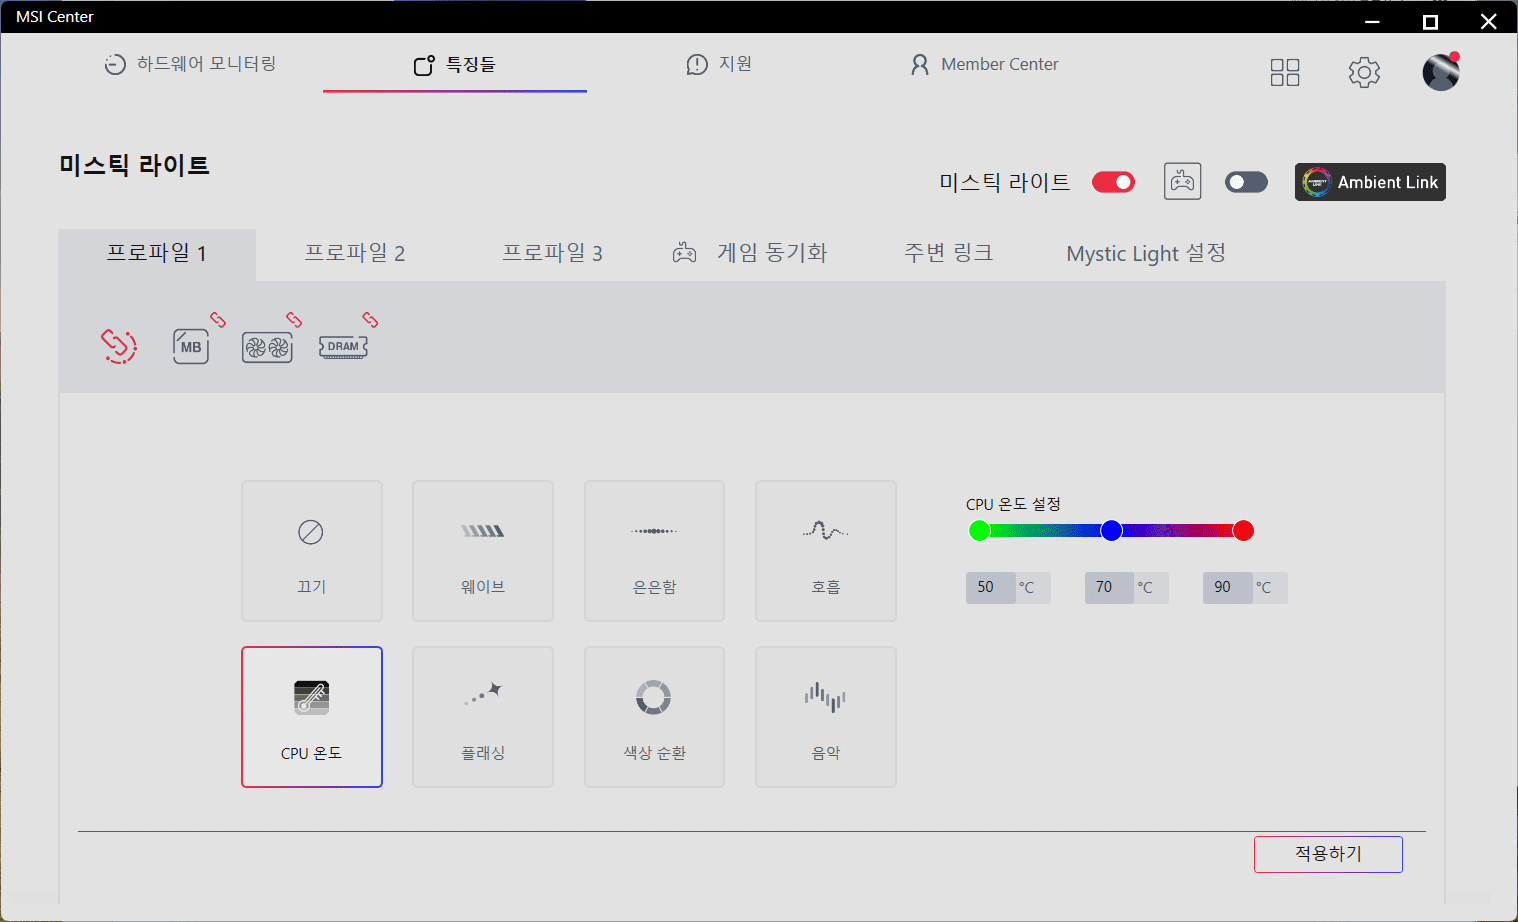The image size is (1518, 922).
Task: Click the Ambient Link button
Action: click(x=1370, y=182)
